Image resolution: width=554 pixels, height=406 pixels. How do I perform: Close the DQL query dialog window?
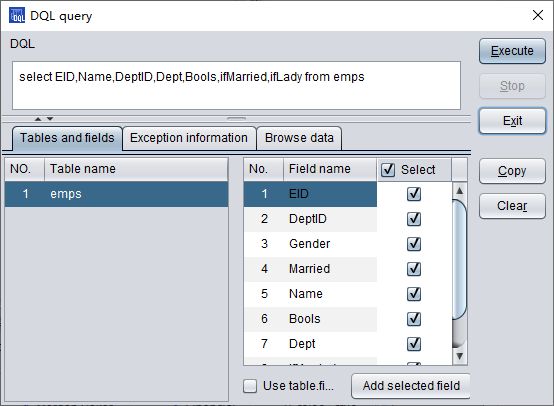click(x=538, y=15)
